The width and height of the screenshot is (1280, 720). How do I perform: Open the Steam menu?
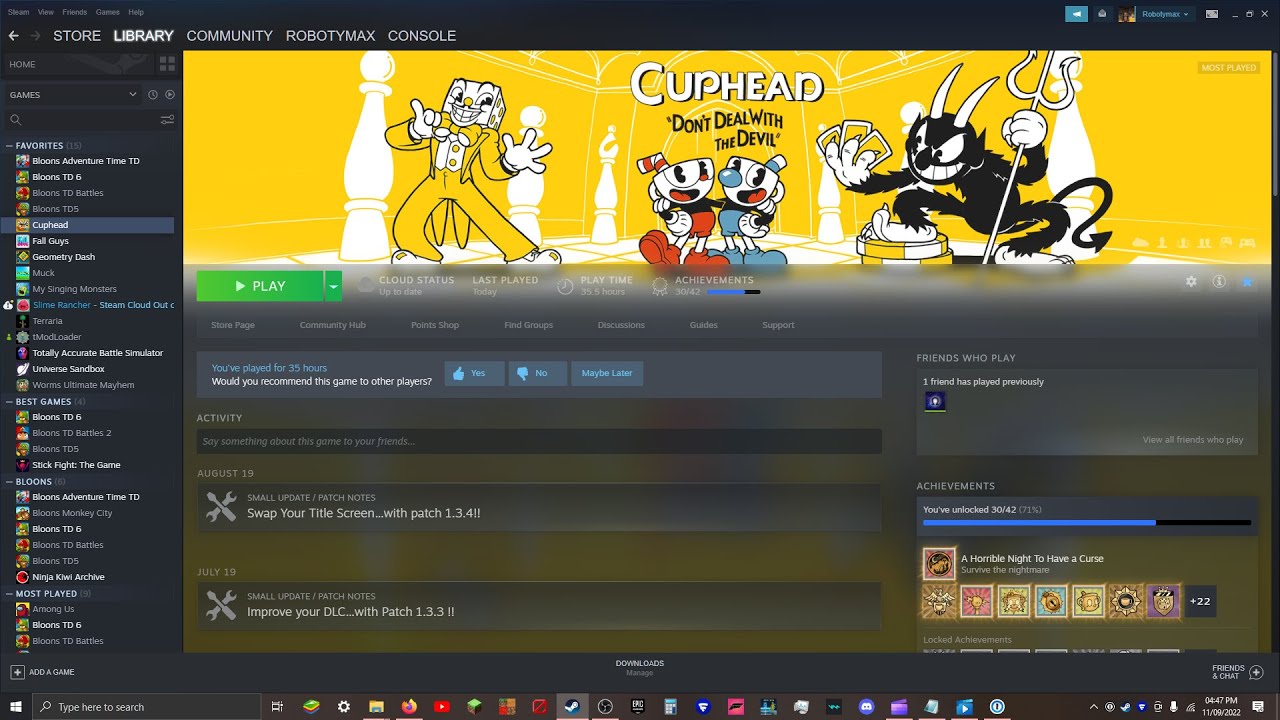pos(18,12)
